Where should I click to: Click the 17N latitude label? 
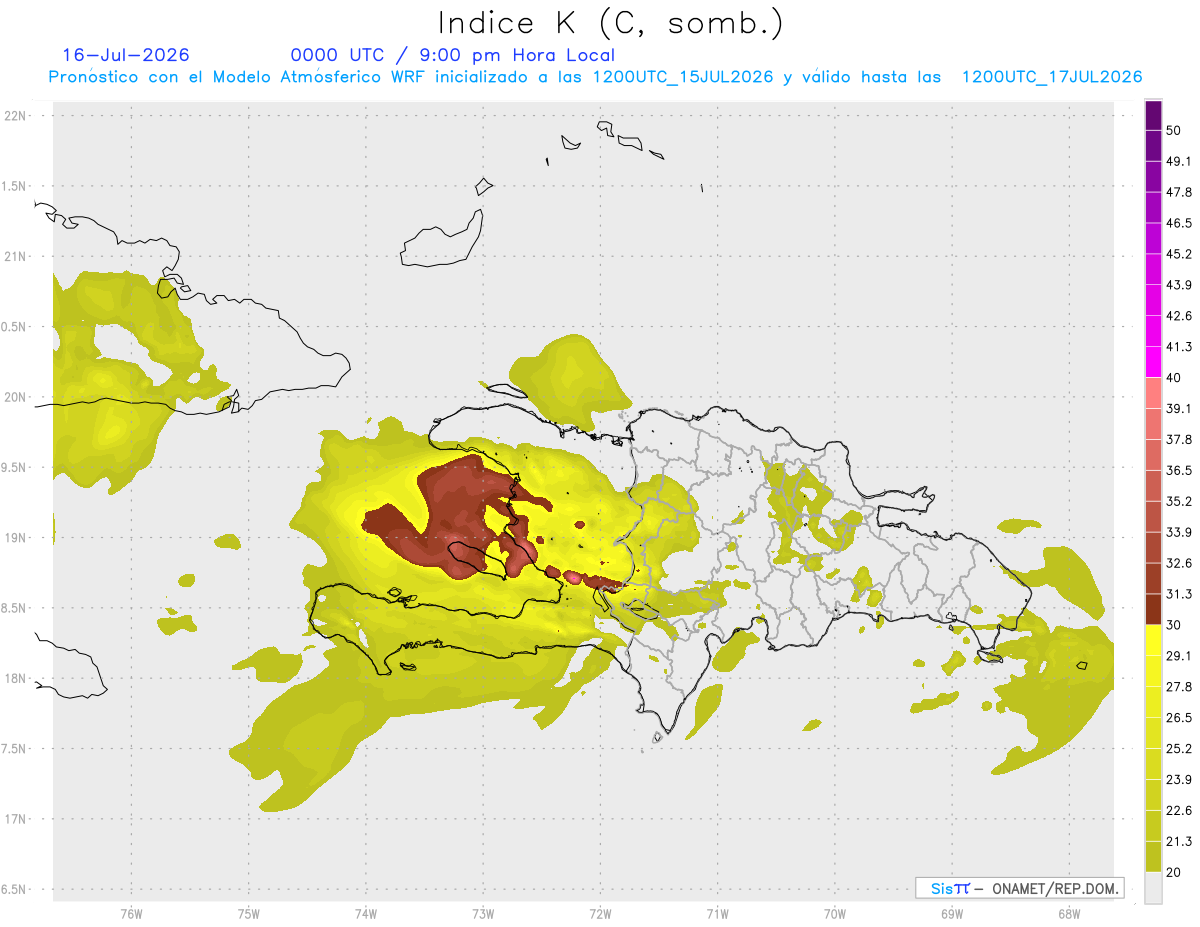point(17,819)
